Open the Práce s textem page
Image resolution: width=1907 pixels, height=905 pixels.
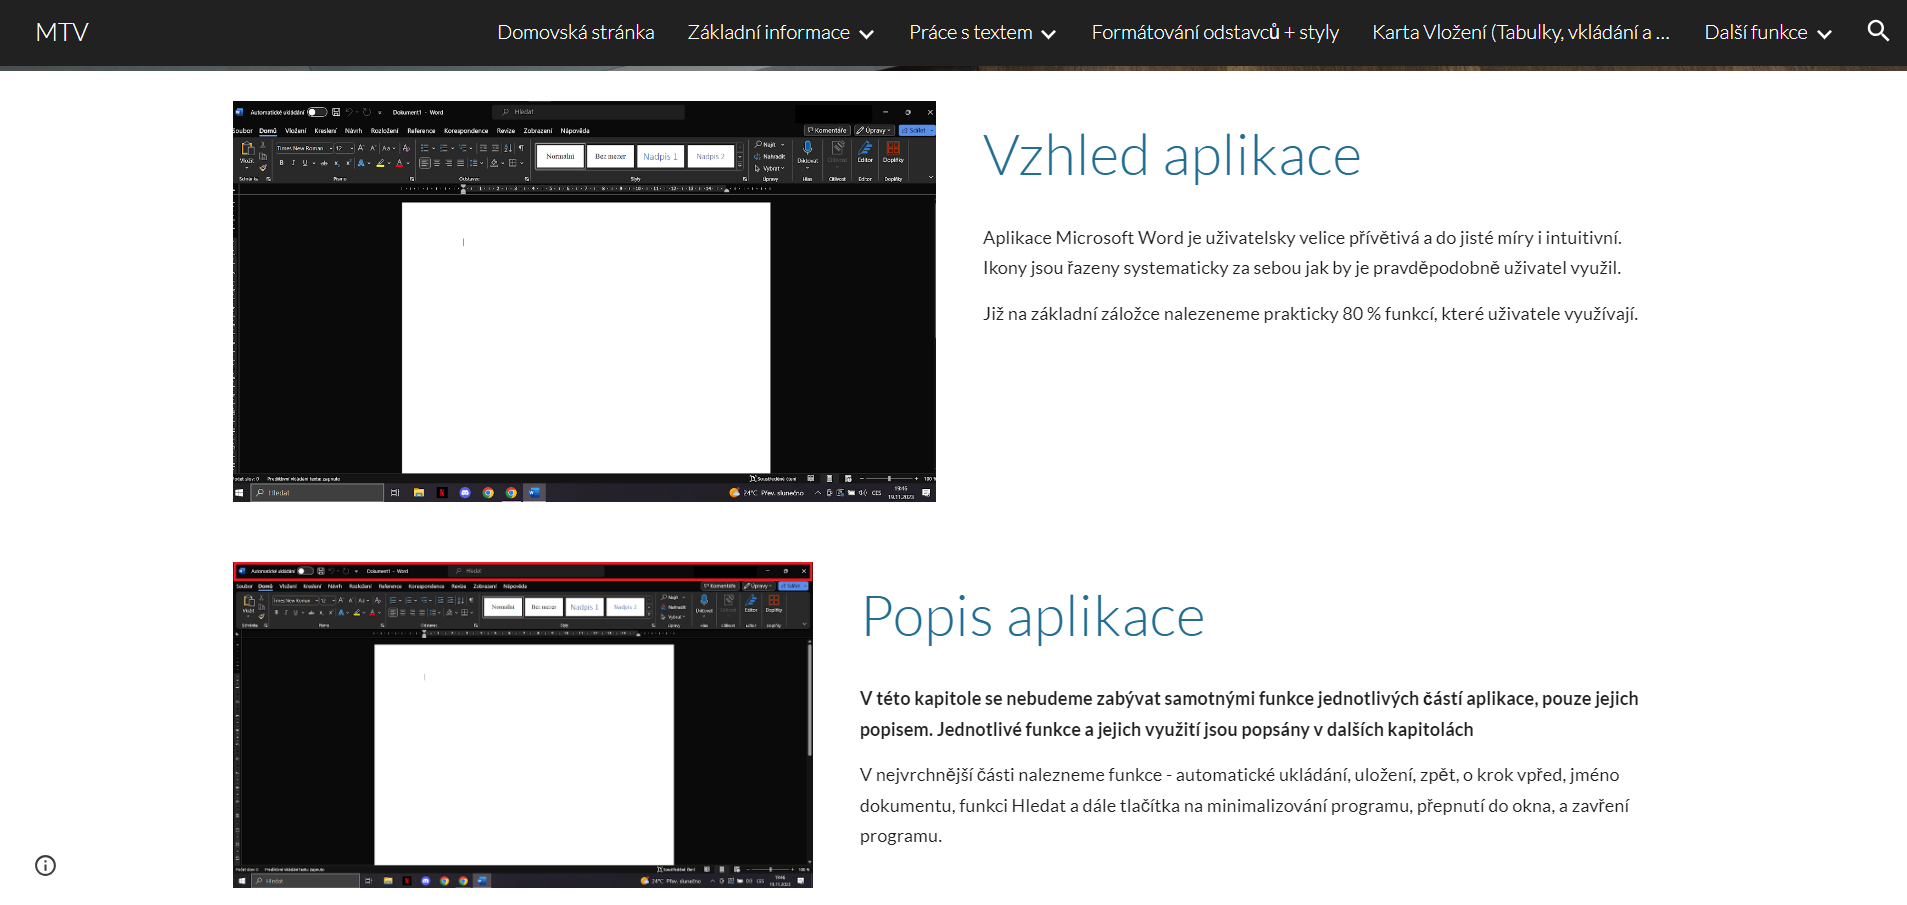970,32
